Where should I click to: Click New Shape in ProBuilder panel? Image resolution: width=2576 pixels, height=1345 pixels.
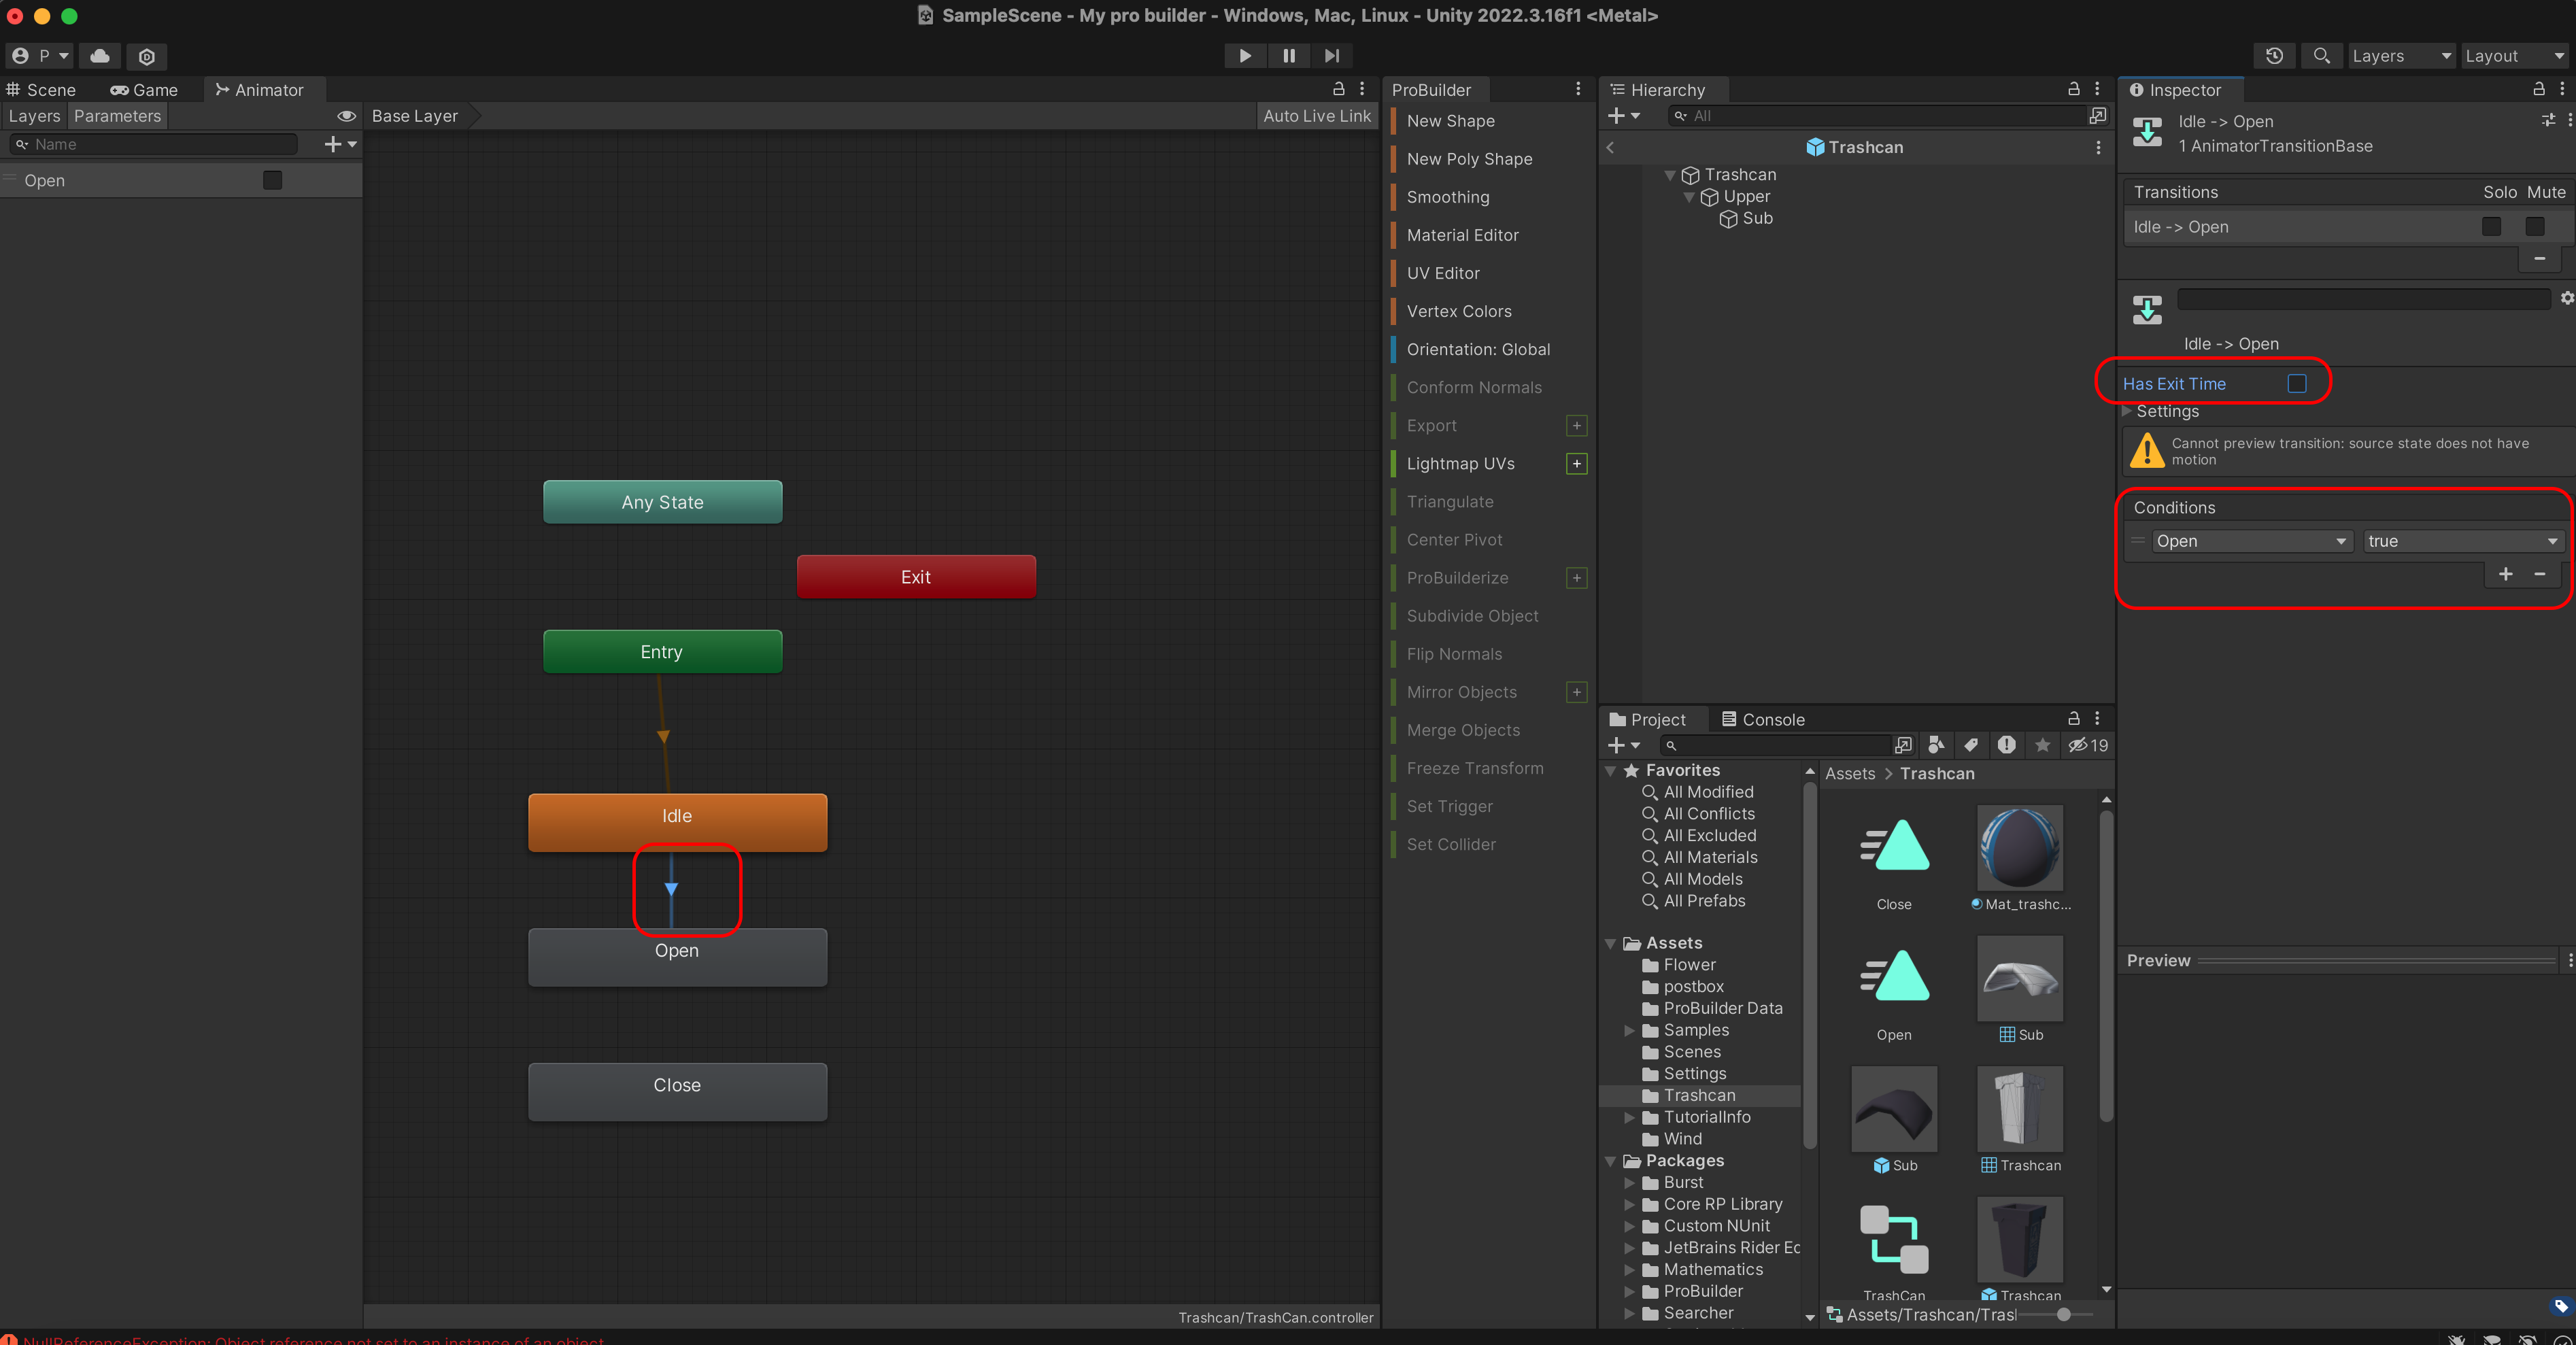point(1450,121)
